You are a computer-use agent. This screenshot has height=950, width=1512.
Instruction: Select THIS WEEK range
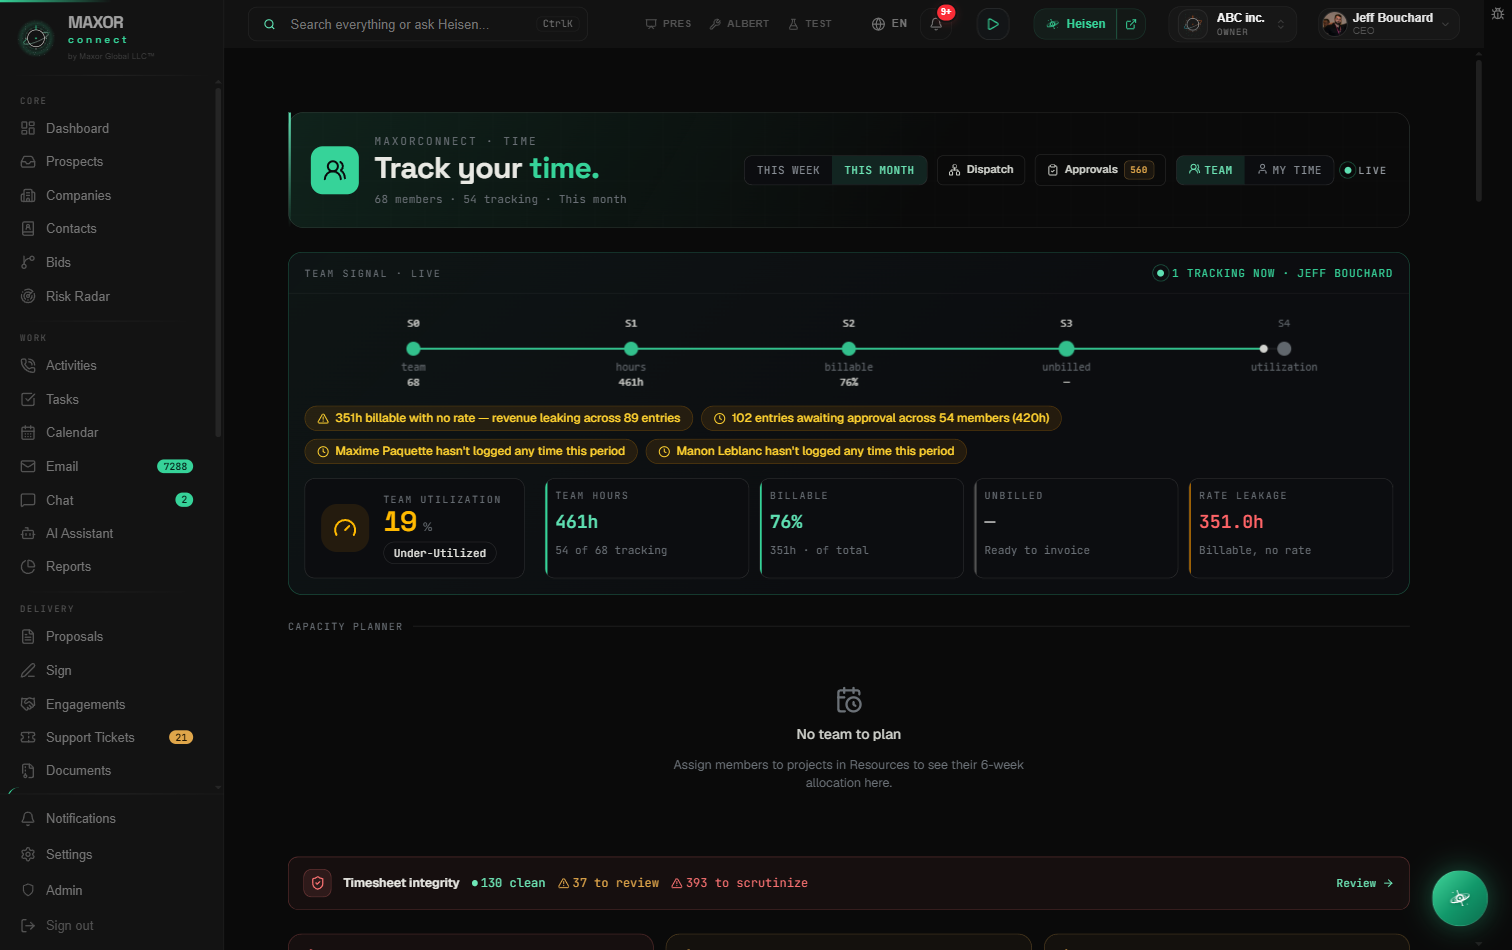click(788, 170)
